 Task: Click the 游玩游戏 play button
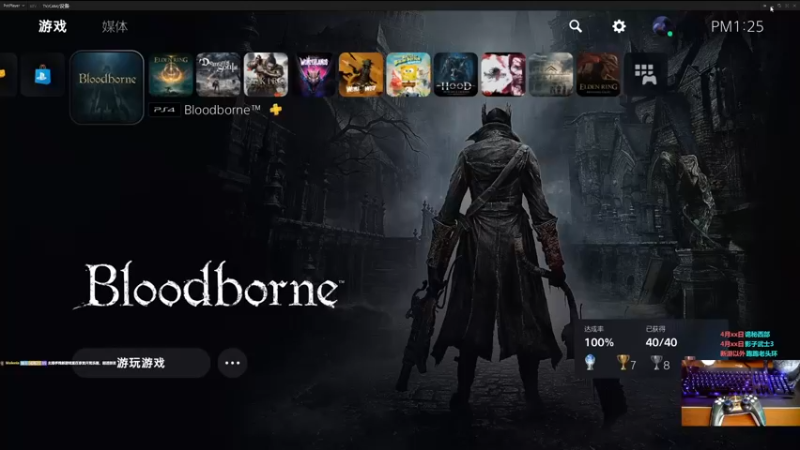[141, 363]
